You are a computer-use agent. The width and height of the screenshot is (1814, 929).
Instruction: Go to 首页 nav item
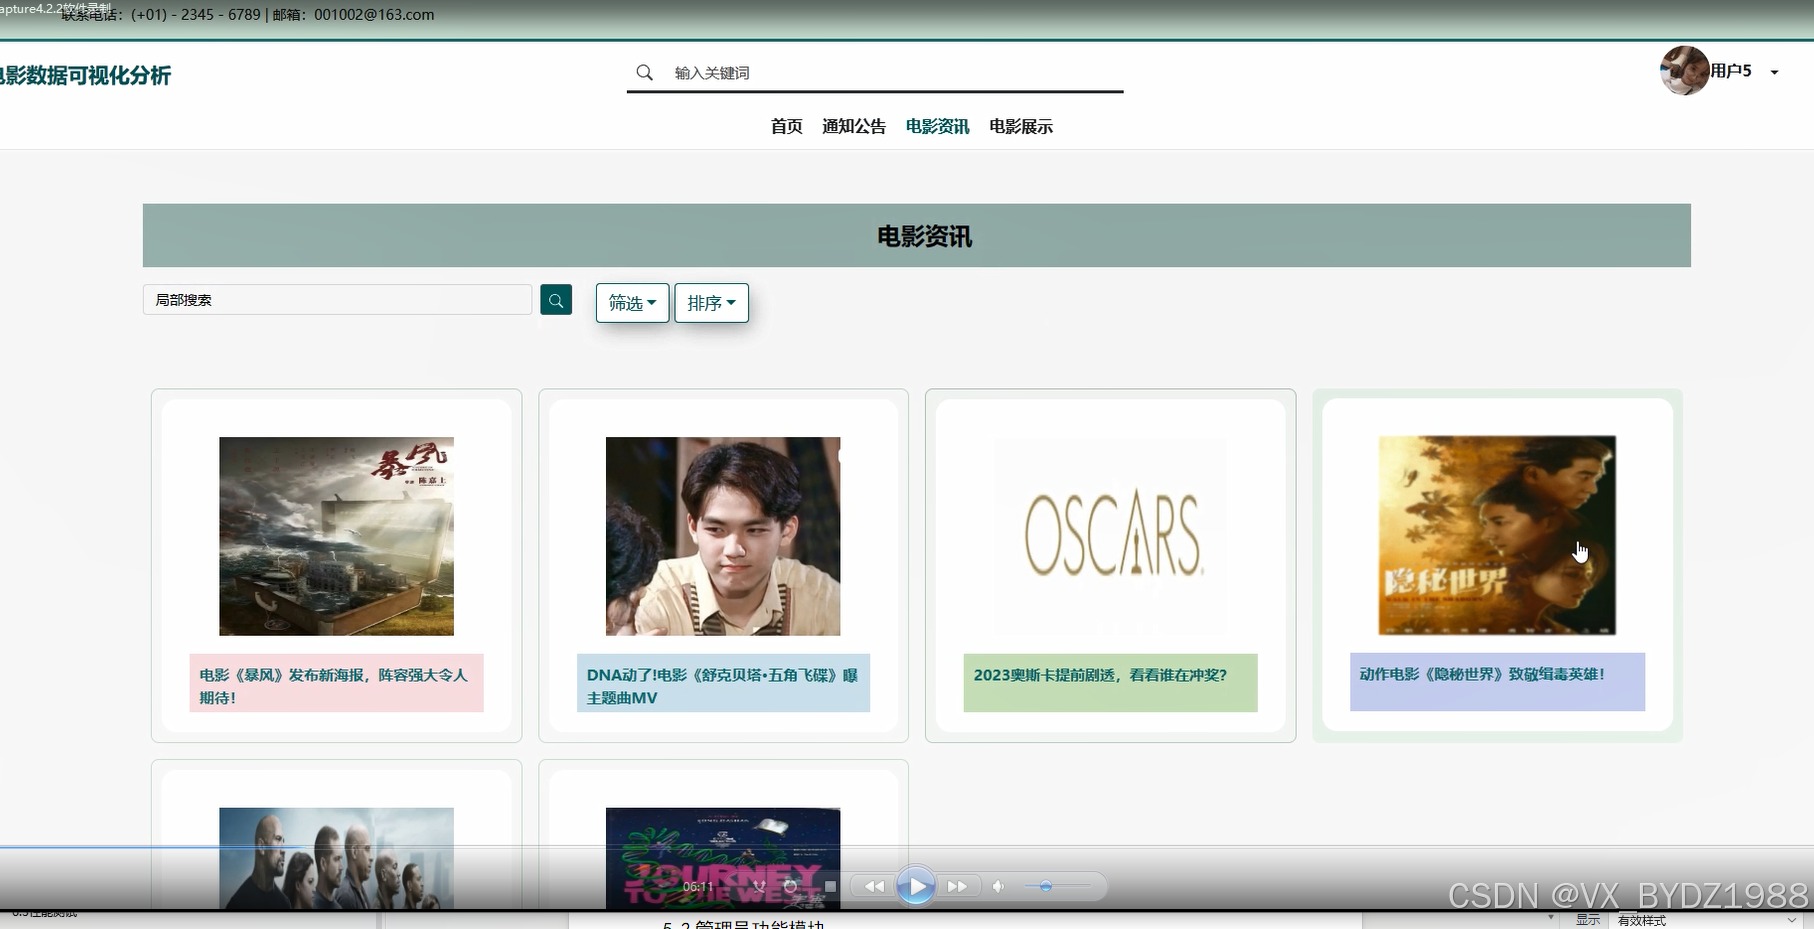pos(786,126)
